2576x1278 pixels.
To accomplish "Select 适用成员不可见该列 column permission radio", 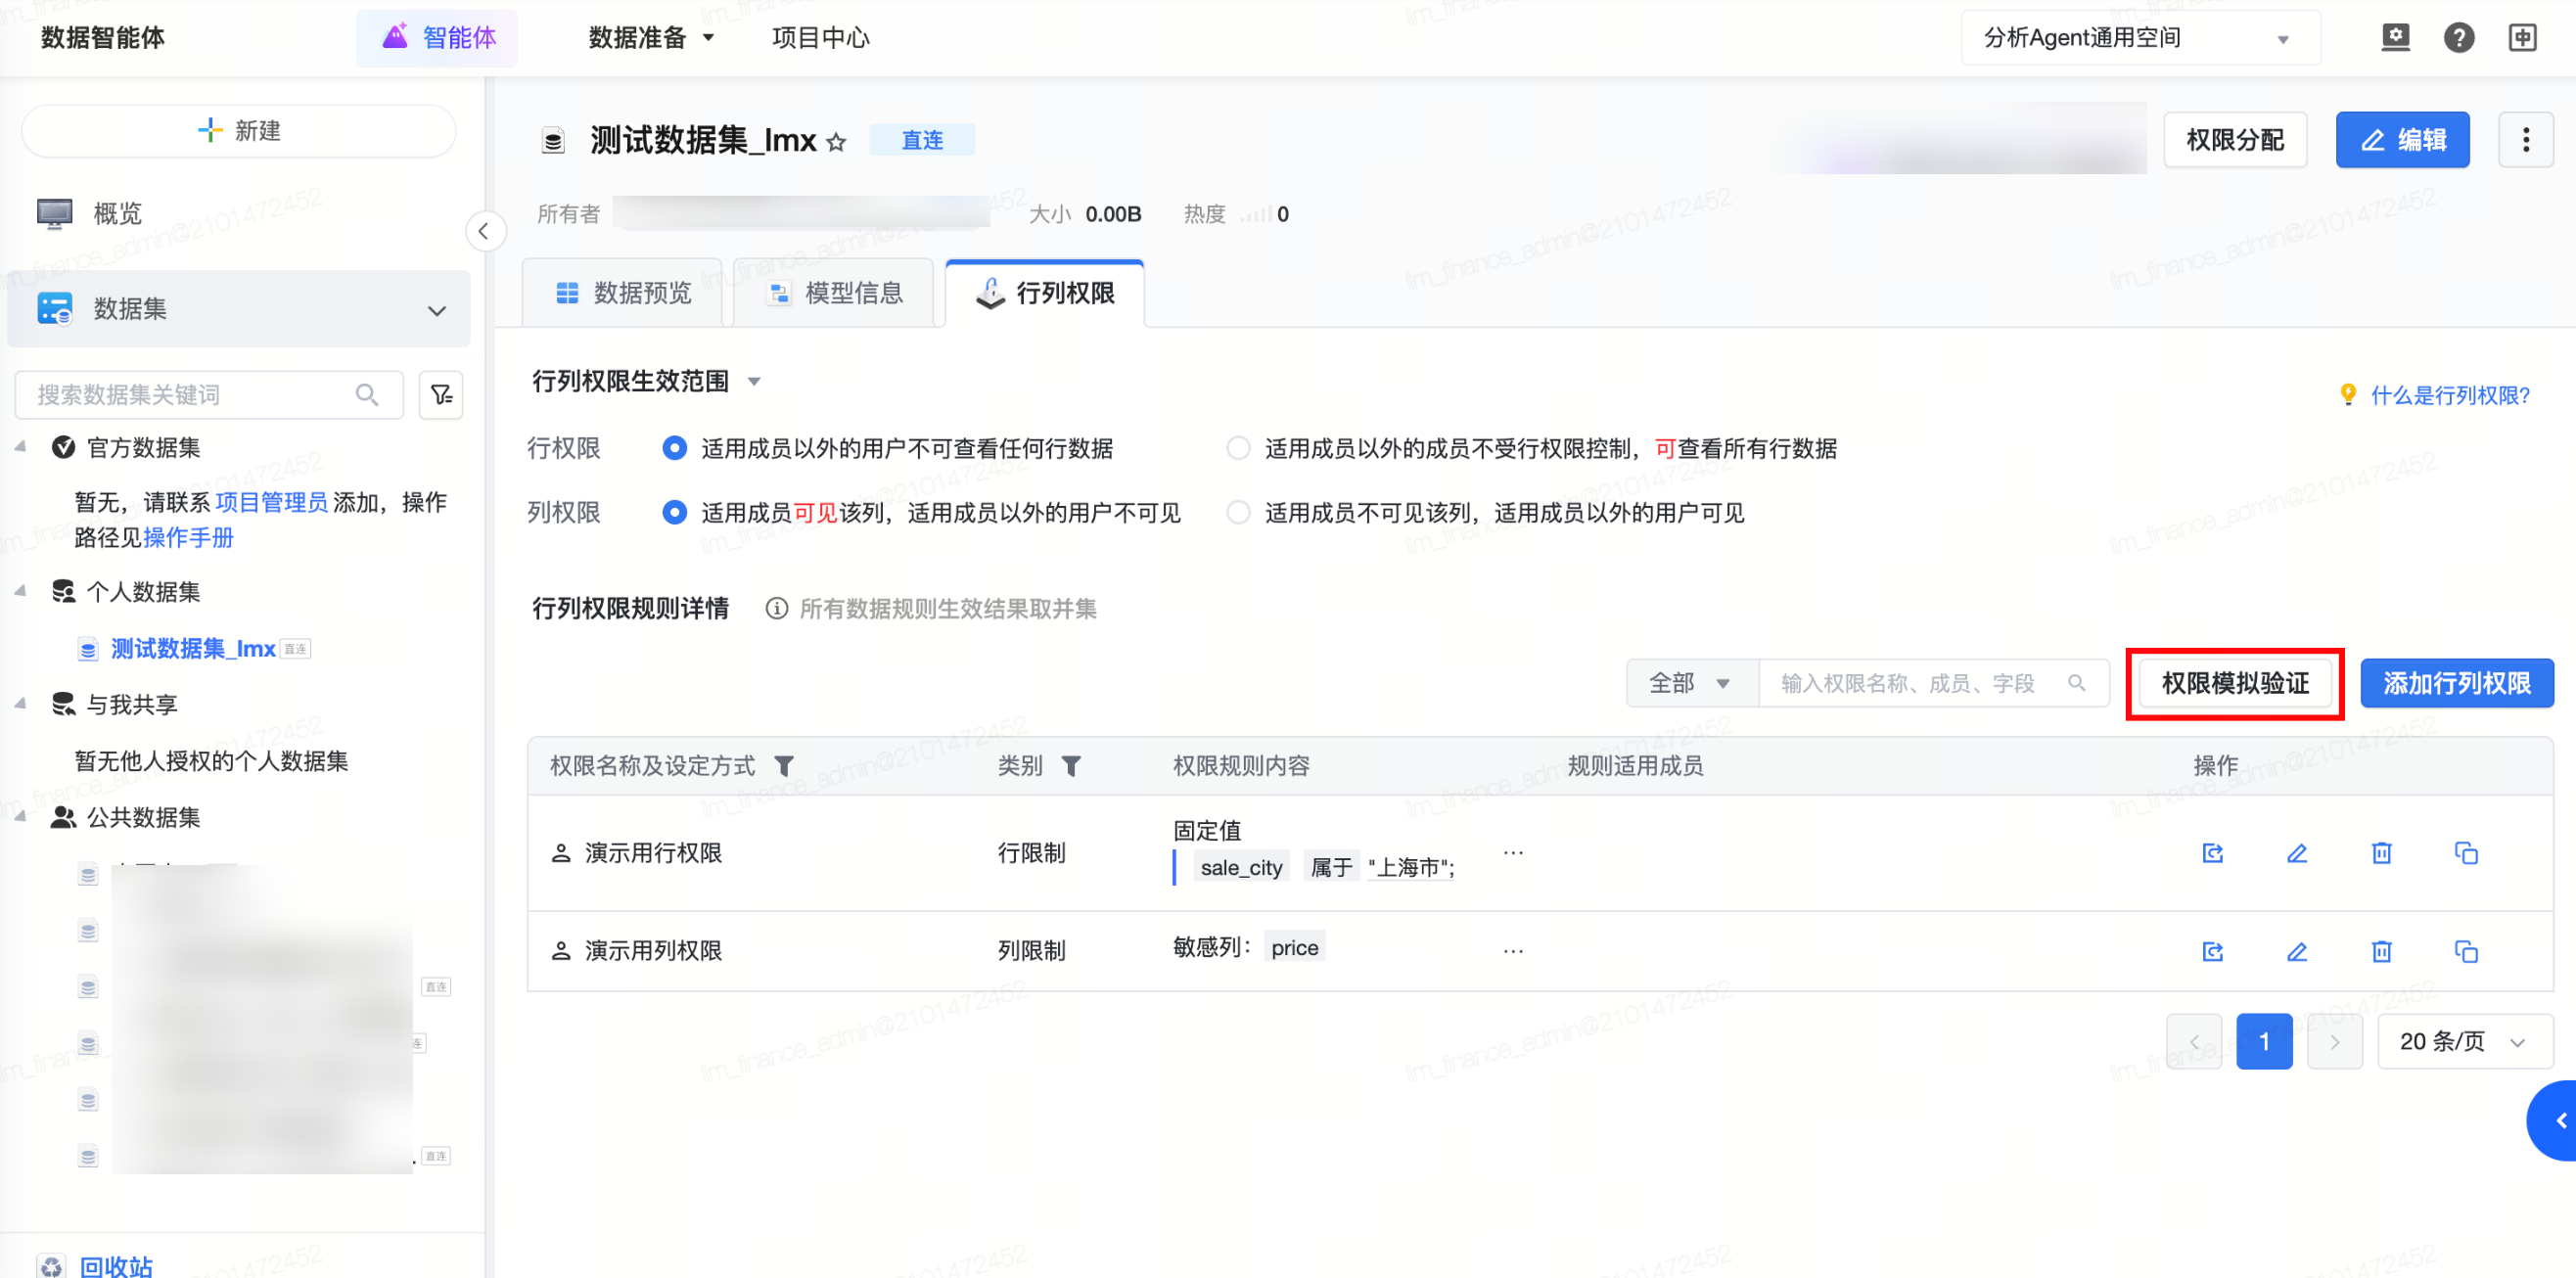I will pos(1238,513).
